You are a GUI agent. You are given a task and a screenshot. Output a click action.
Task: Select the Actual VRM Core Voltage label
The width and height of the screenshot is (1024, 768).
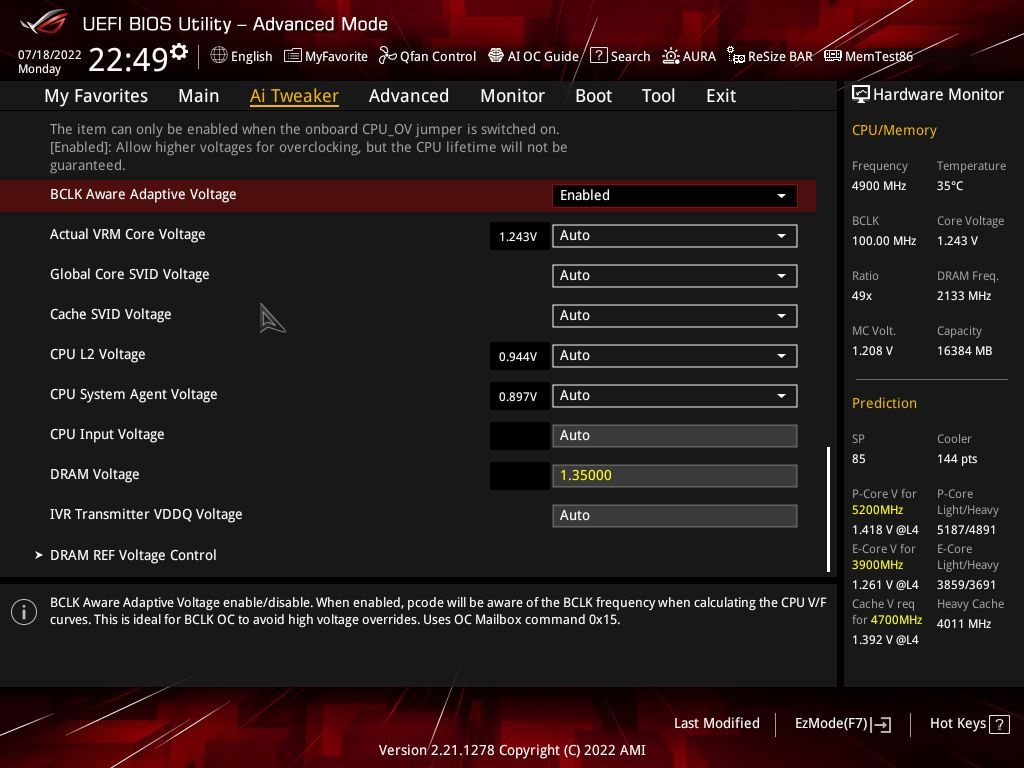pos(127,234)
